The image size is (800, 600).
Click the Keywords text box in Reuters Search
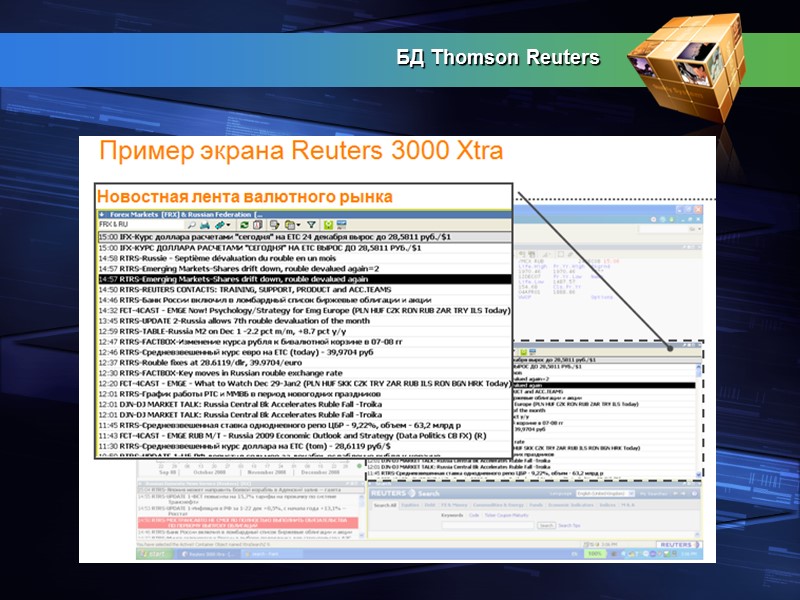pos(488,526)
